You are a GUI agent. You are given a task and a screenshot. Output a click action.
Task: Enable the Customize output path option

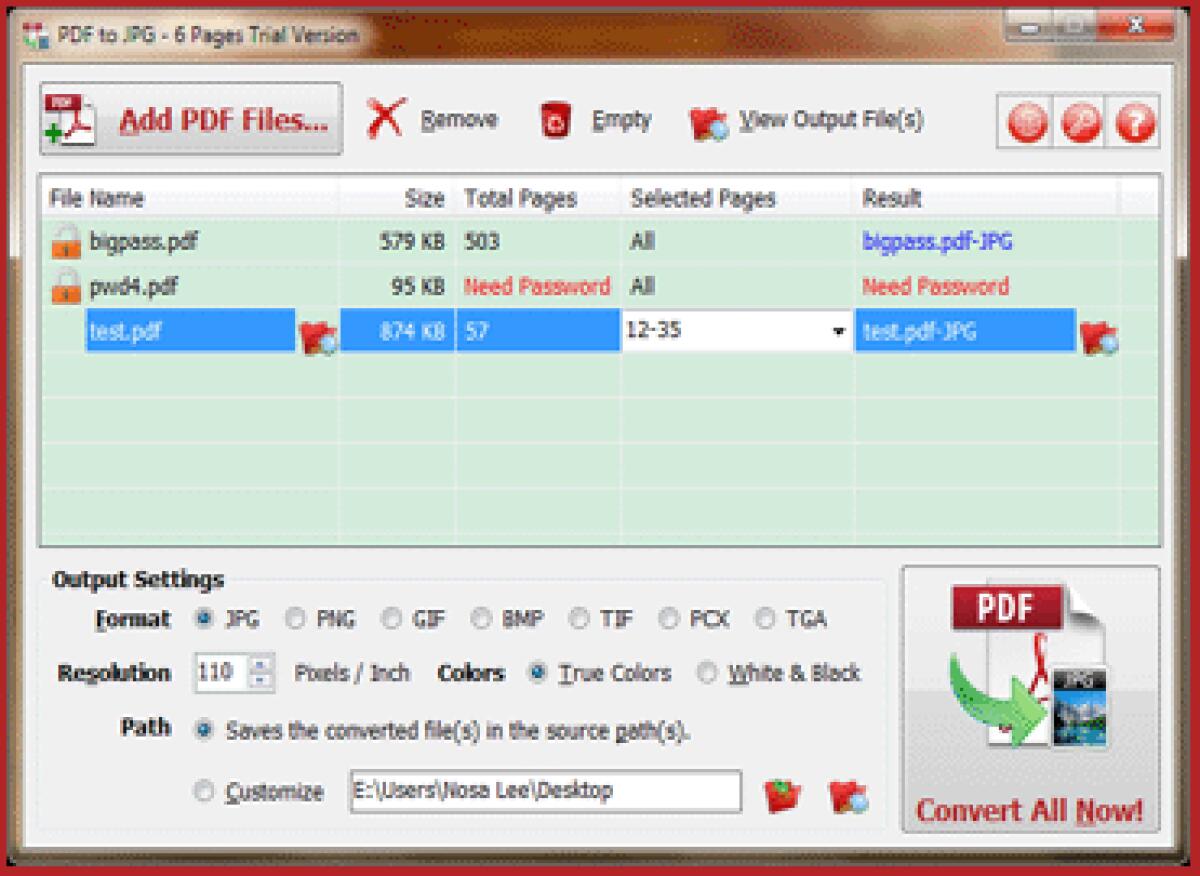coord(203,791)
